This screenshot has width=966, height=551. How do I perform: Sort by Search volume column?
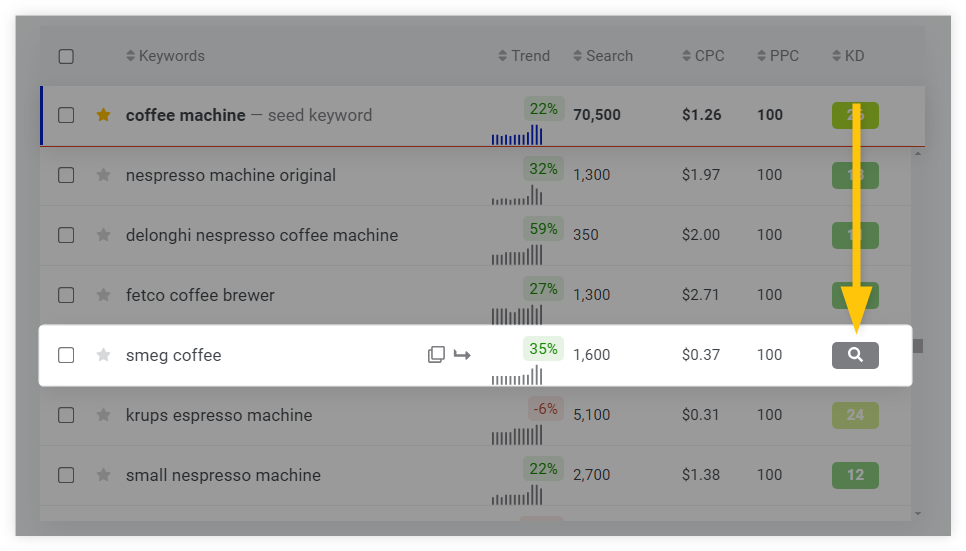point(603,55)
